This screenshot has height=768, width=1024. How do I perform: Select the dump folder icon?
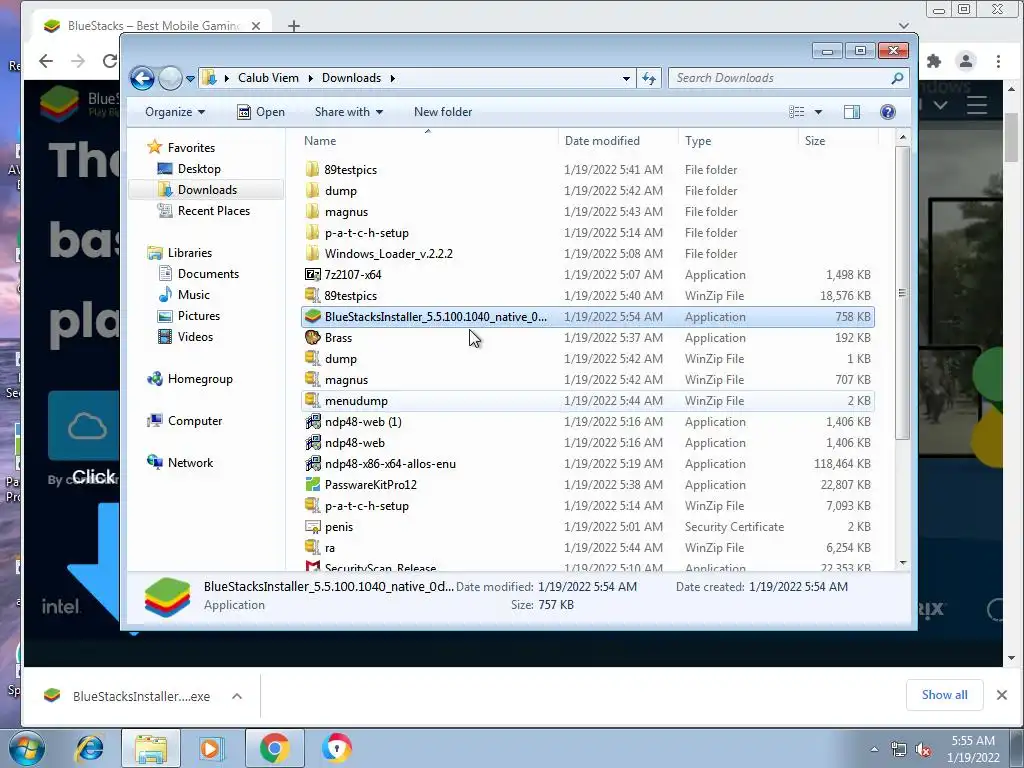coord(313,191)
